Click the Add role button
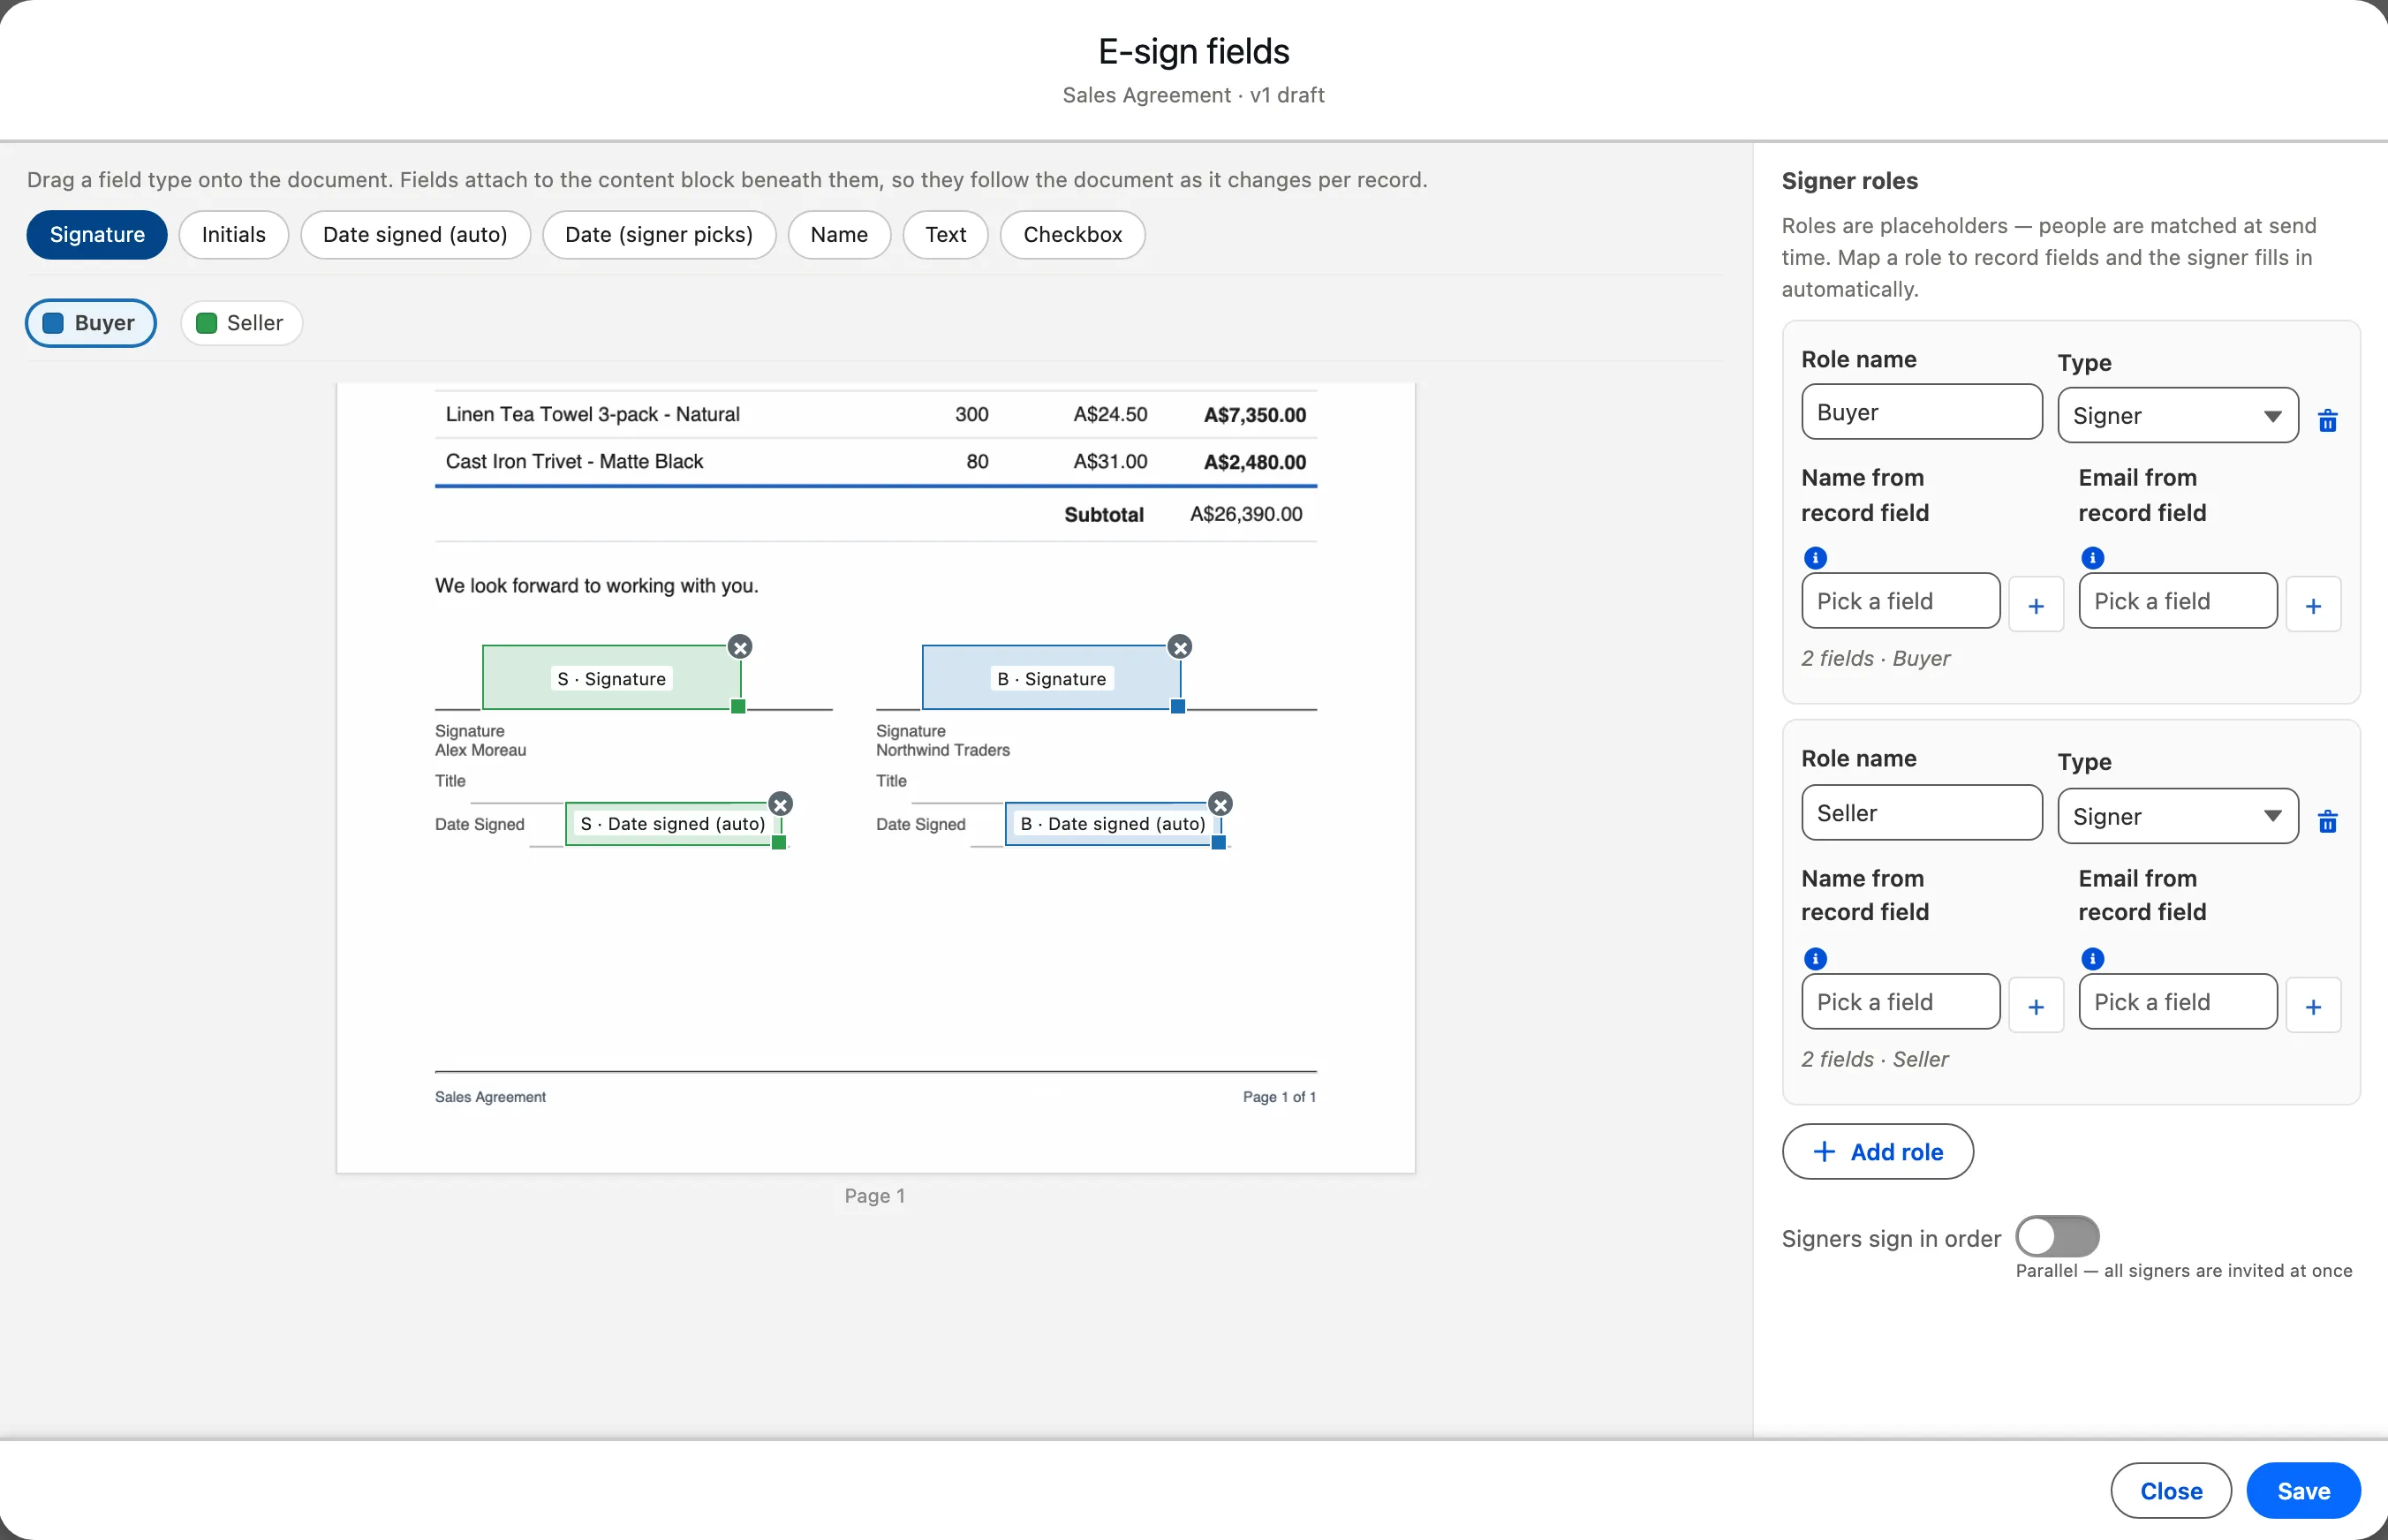The height and width of the screenshot is (1540, 2388). [1877, 1152]
